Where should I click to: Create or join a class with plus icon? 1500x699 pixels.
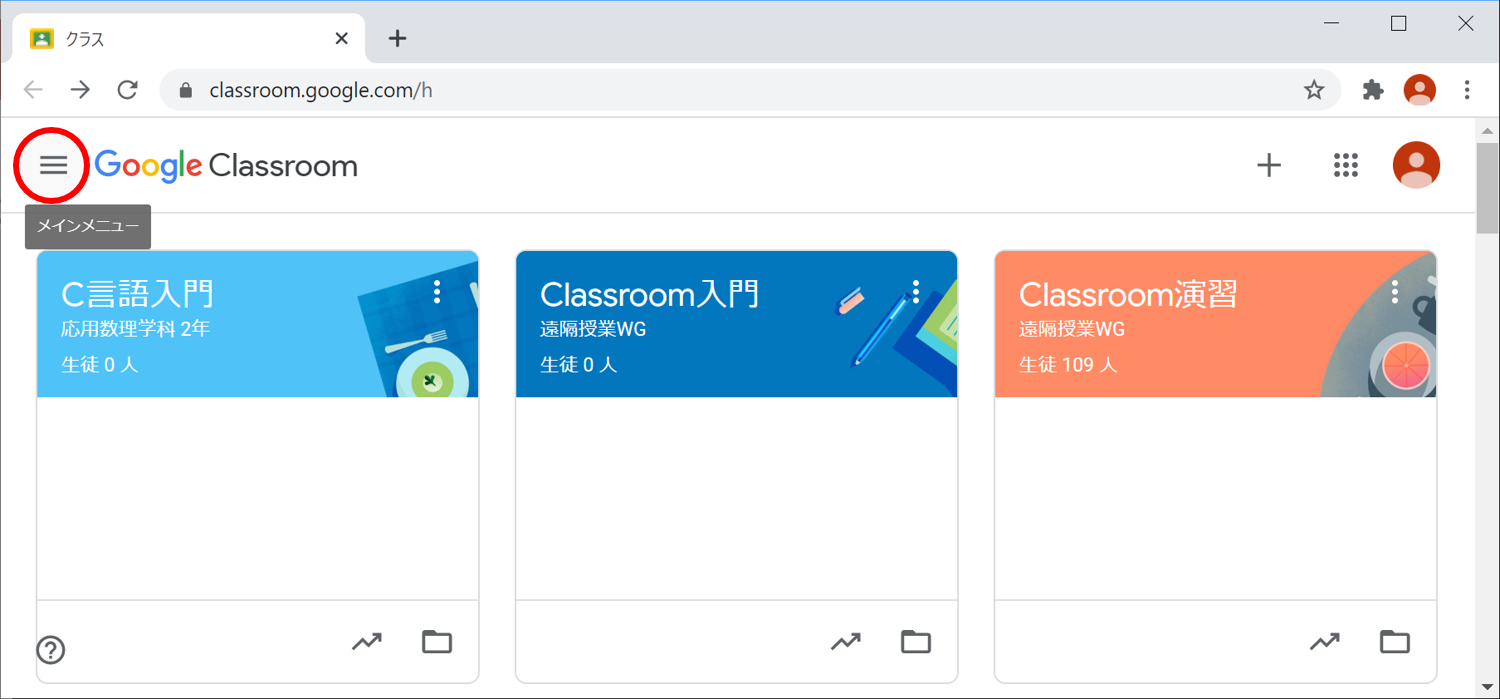coord(1268,165)
